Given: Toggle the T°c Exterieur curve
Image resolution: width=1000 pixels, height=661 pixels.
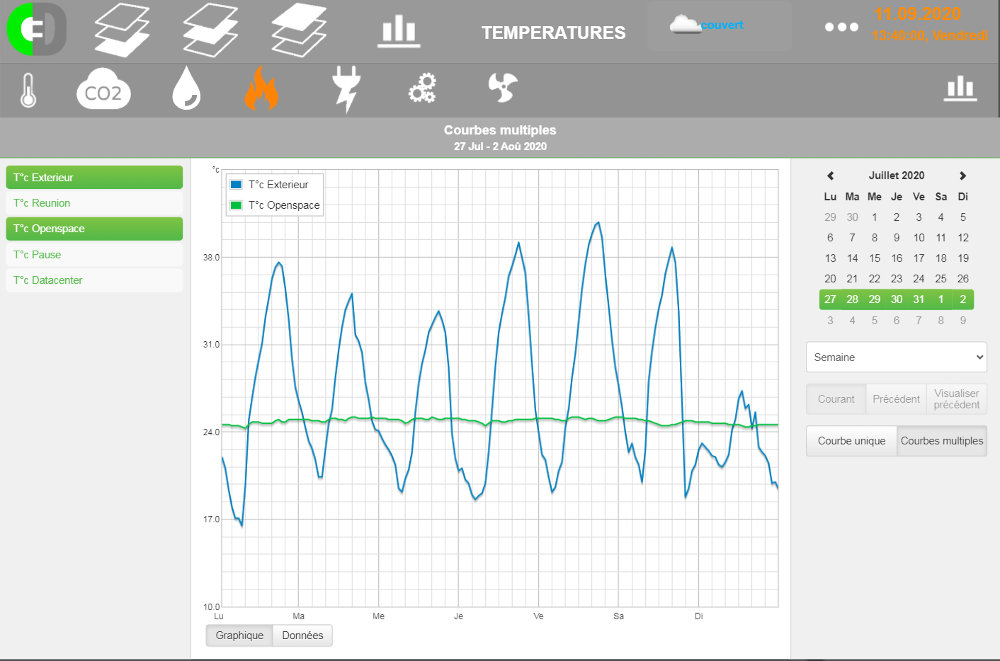Looking at the screenshot, I should click(94, 178).
